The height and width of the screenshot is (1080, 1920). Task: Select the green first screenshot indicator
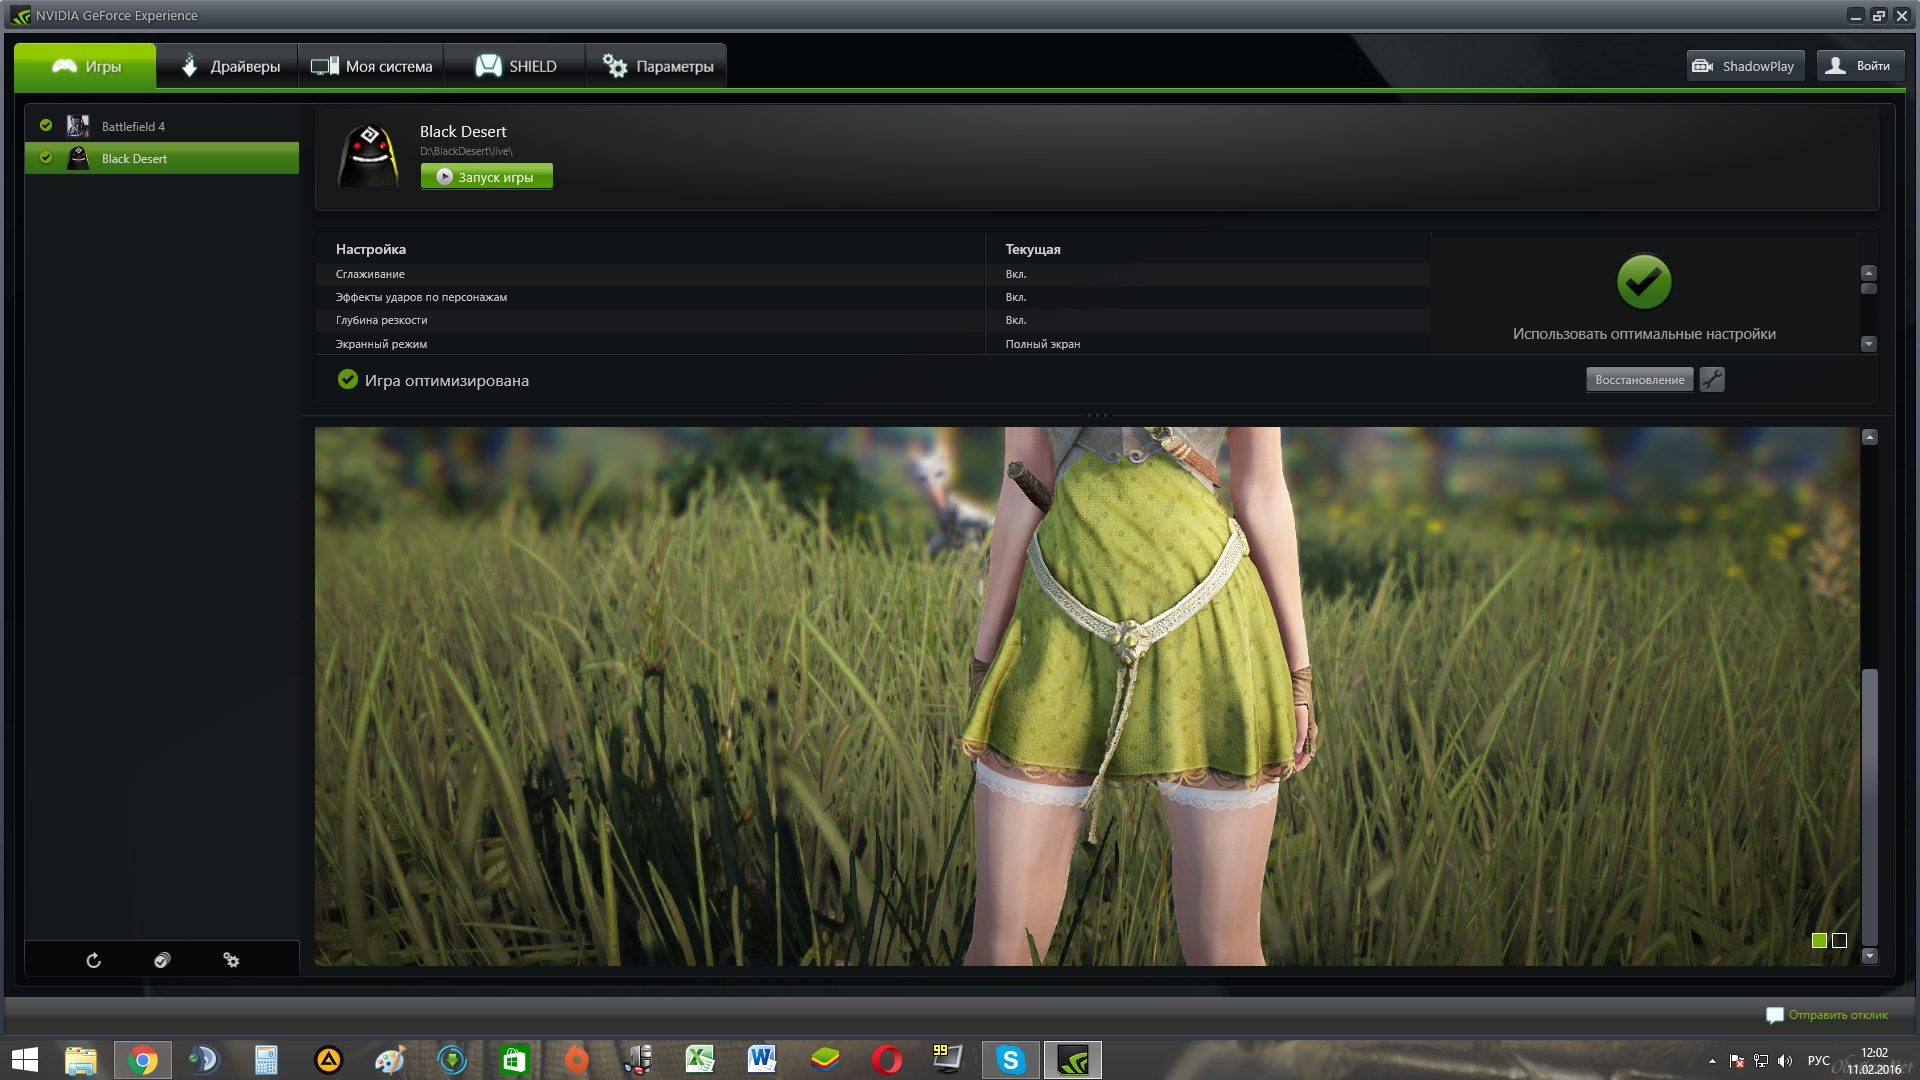pos(1819,940)
